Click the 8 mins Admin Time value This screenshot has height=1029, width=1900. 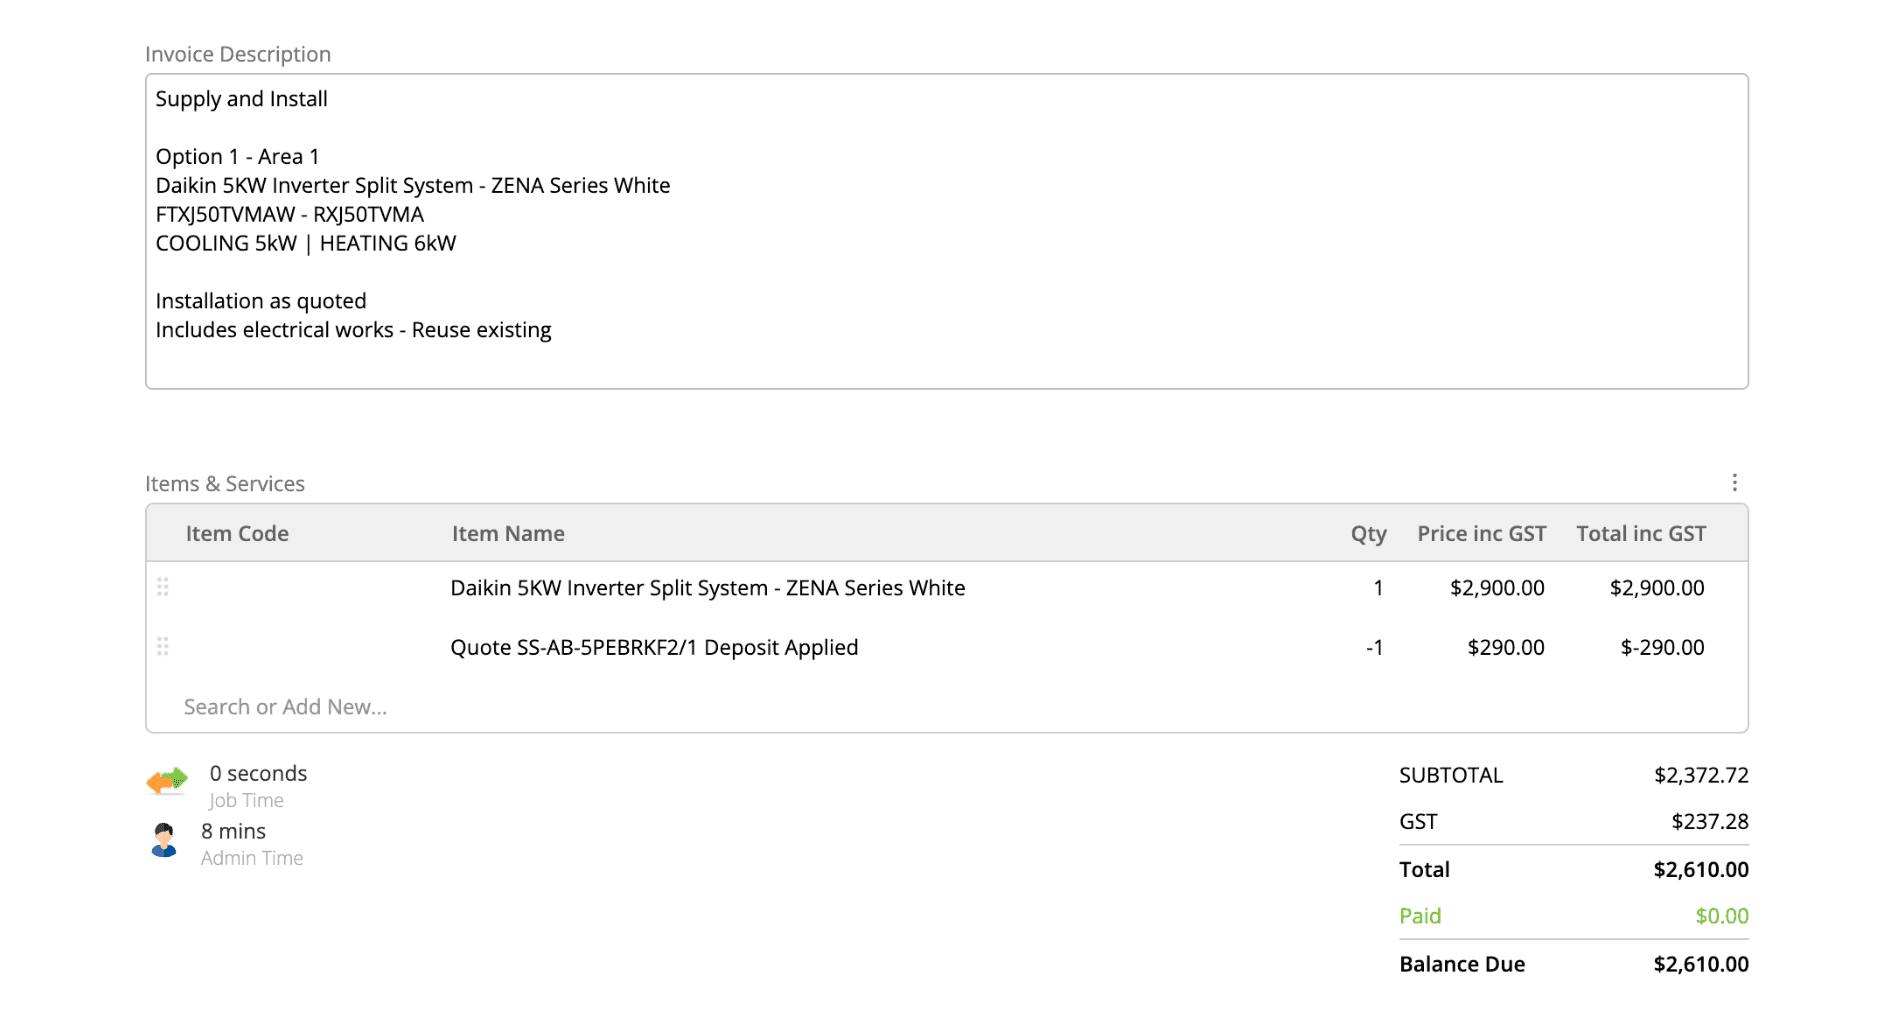pos(233,832)
